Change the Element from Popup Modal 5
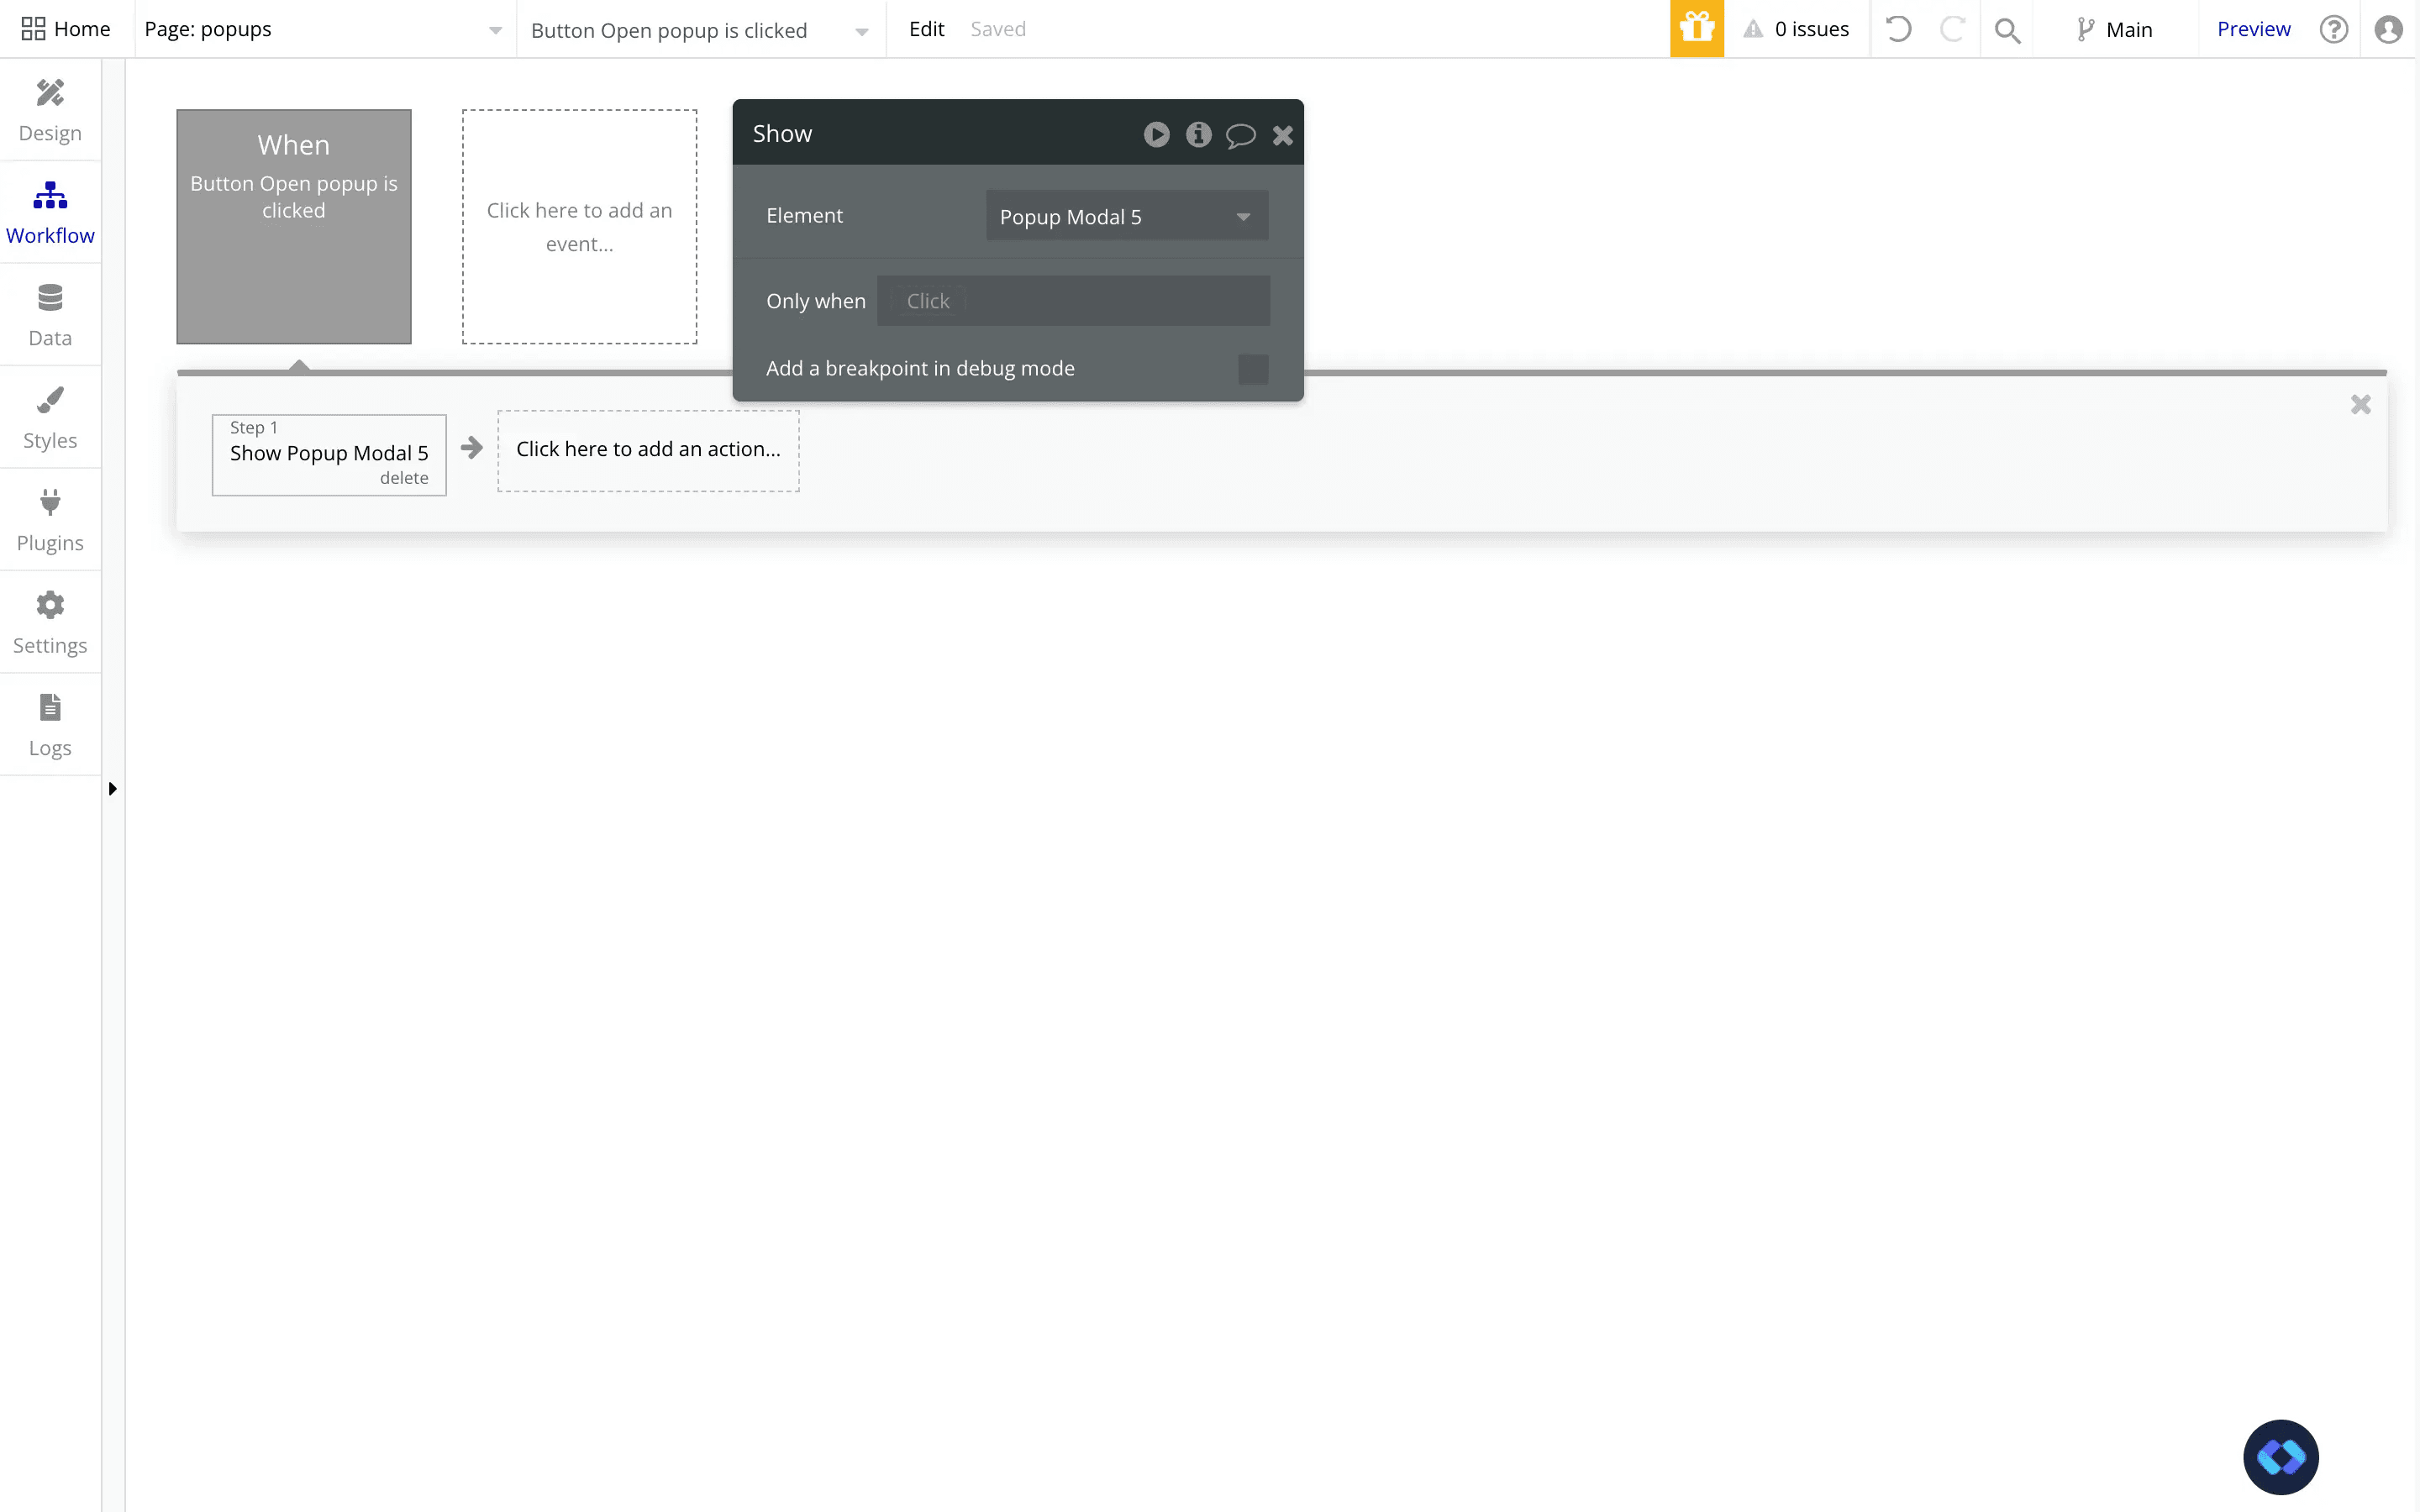Image resolution: width=2420 pixels, height=1512 pixels. pos(1126,216)
